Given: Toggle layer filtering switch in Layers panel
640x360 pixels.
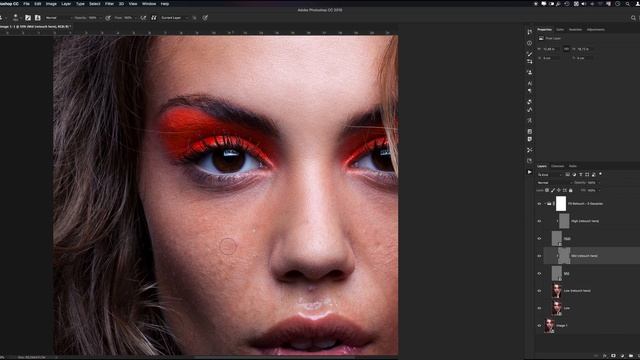Looking at the screenshot, I should (600, 174).
